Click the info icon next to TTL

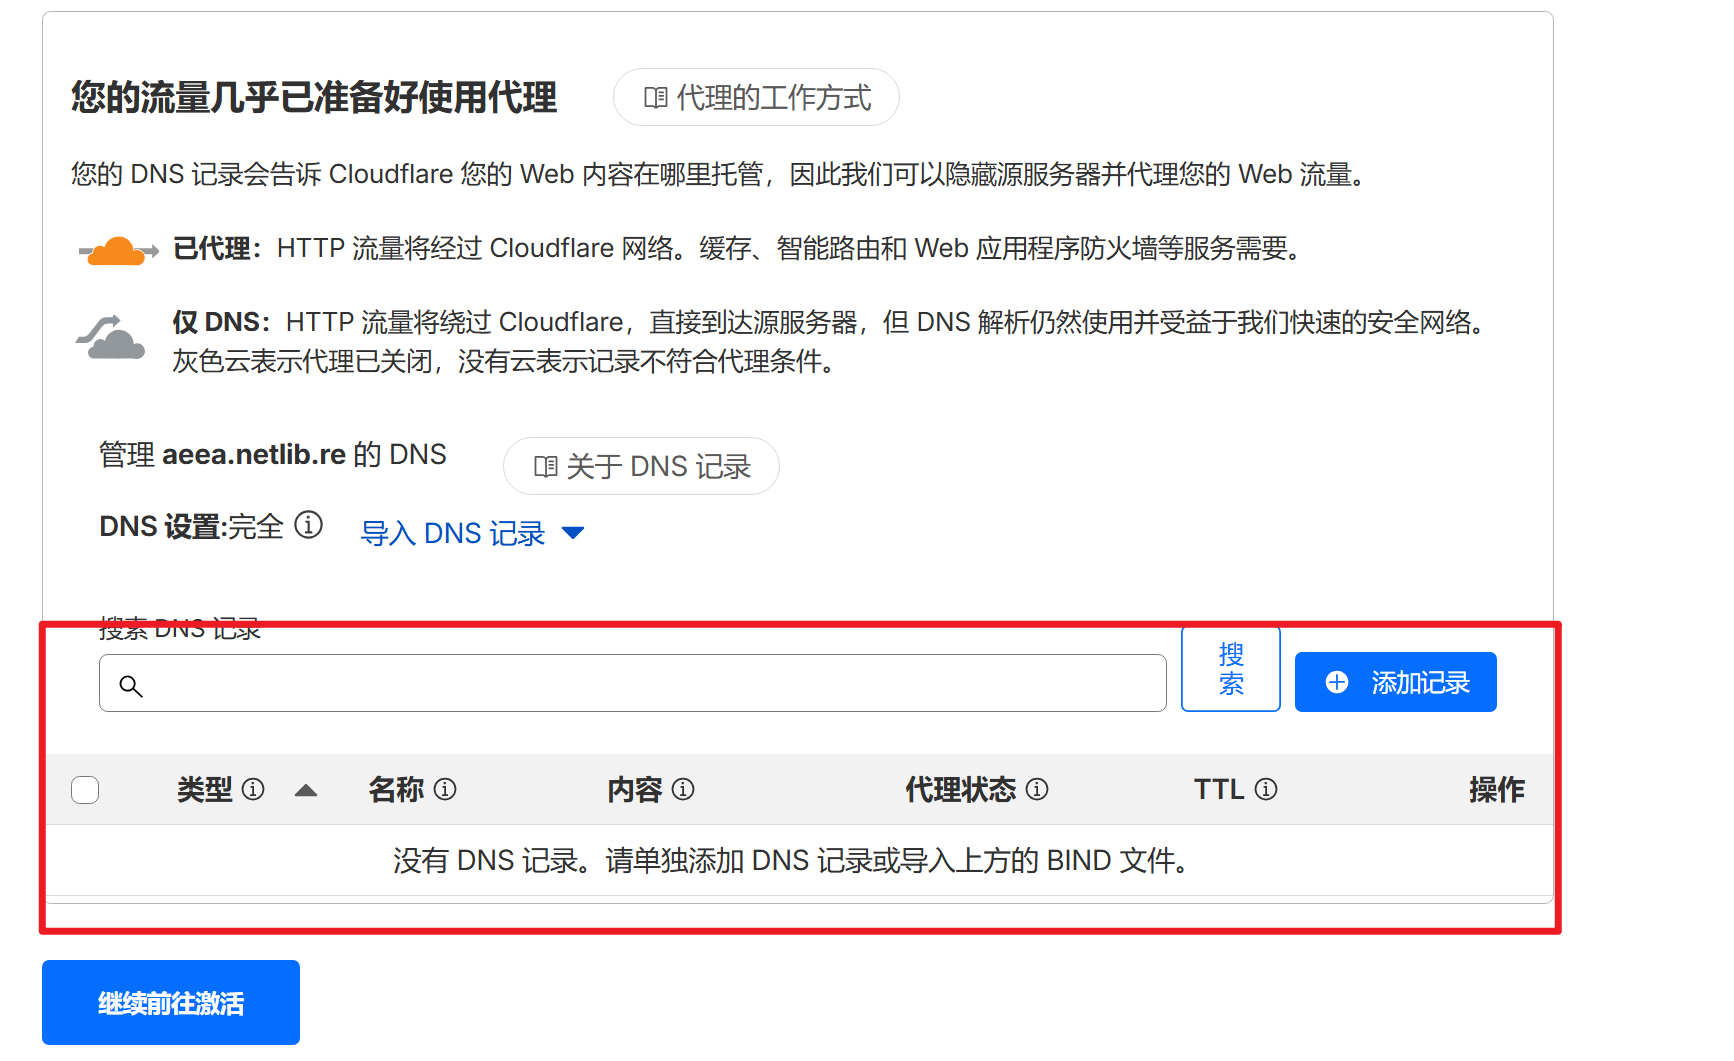(1266, 790)
